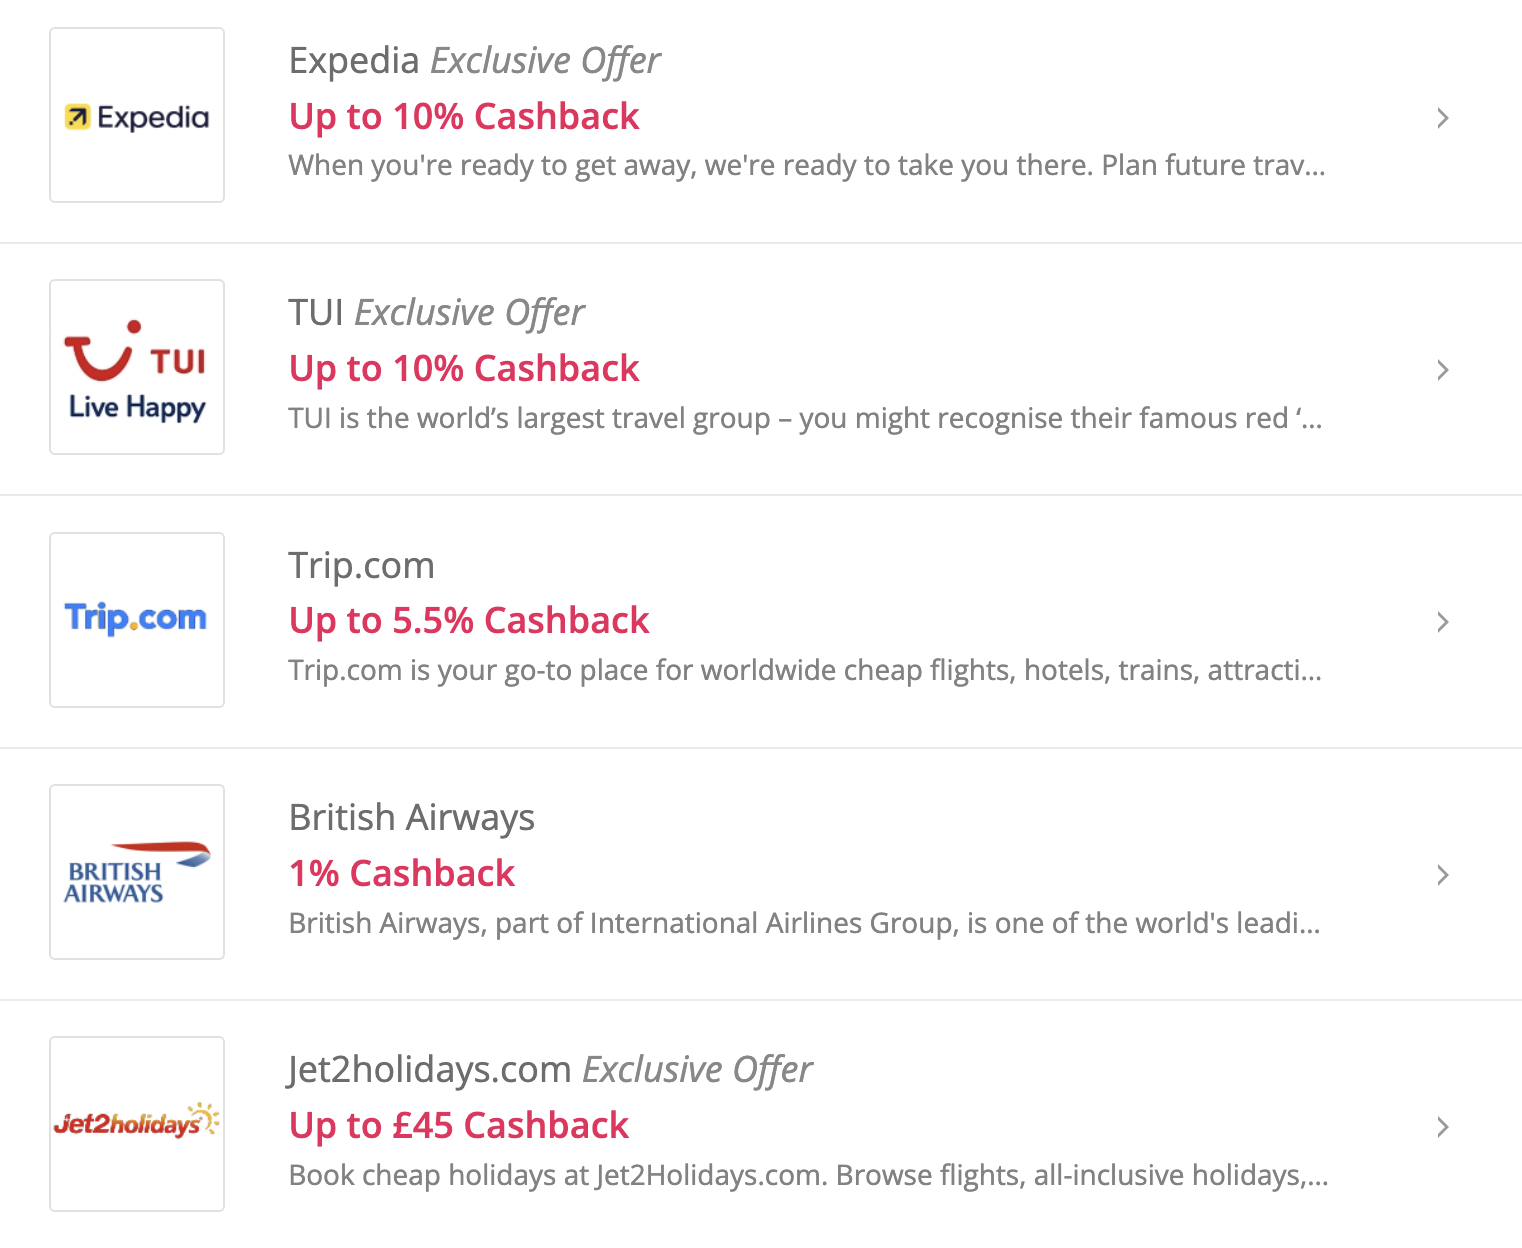Open Up to 5.5% Cashback link
The height and width of the screenshot is (1248, 1522).
(469, 621)
